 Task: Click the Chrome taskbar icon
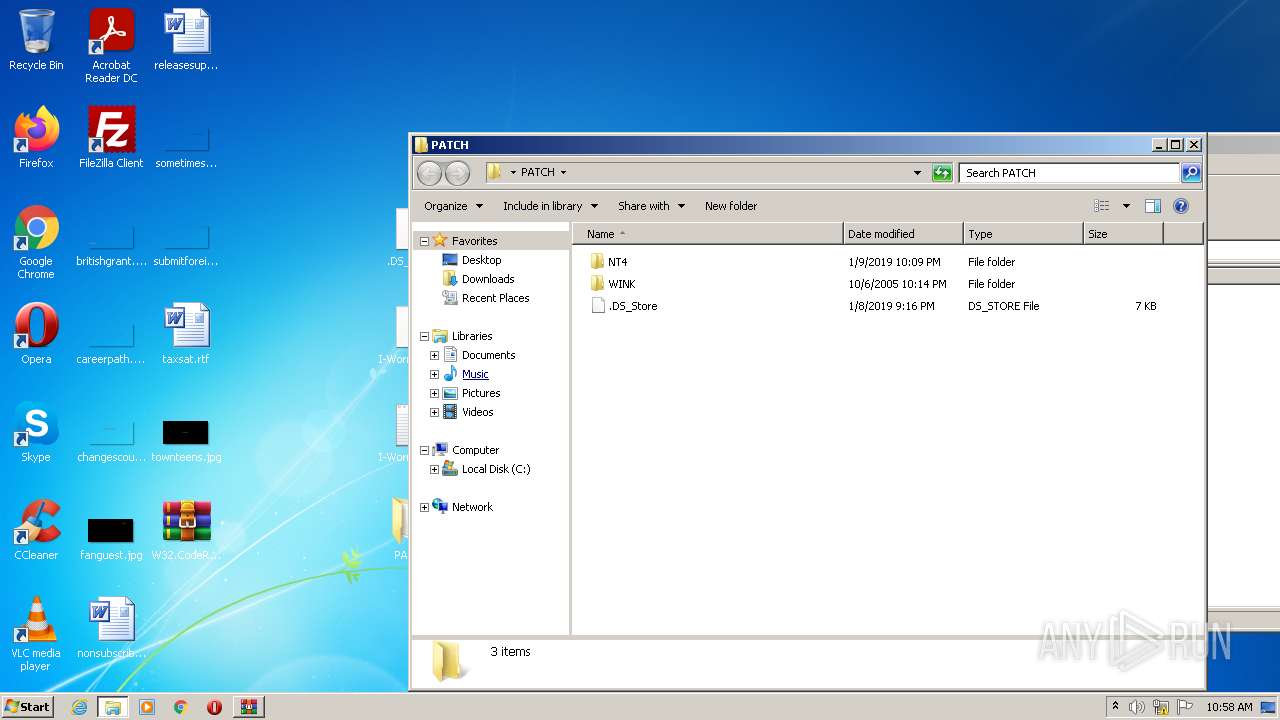[180, 707]
